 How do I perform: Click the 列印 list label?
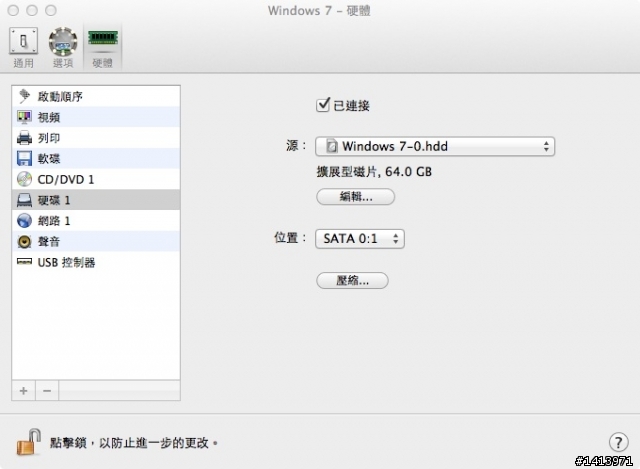tap(49, 138)
